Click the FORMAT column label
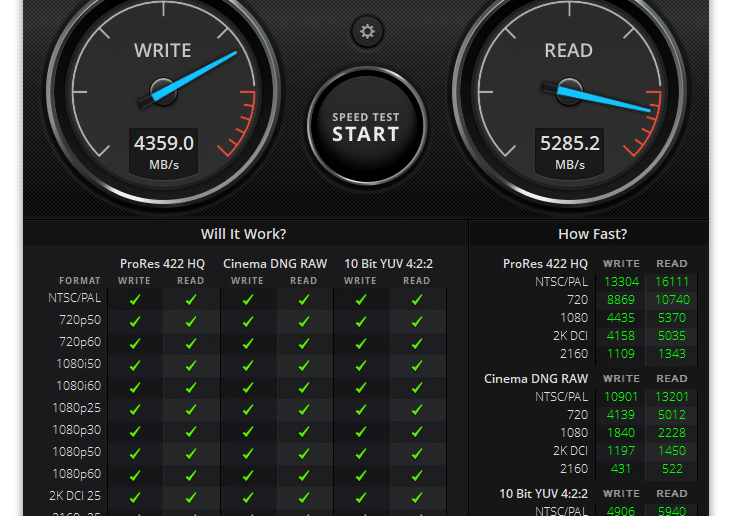This screenshot has width=732, height=516. (x=80, y=281)
